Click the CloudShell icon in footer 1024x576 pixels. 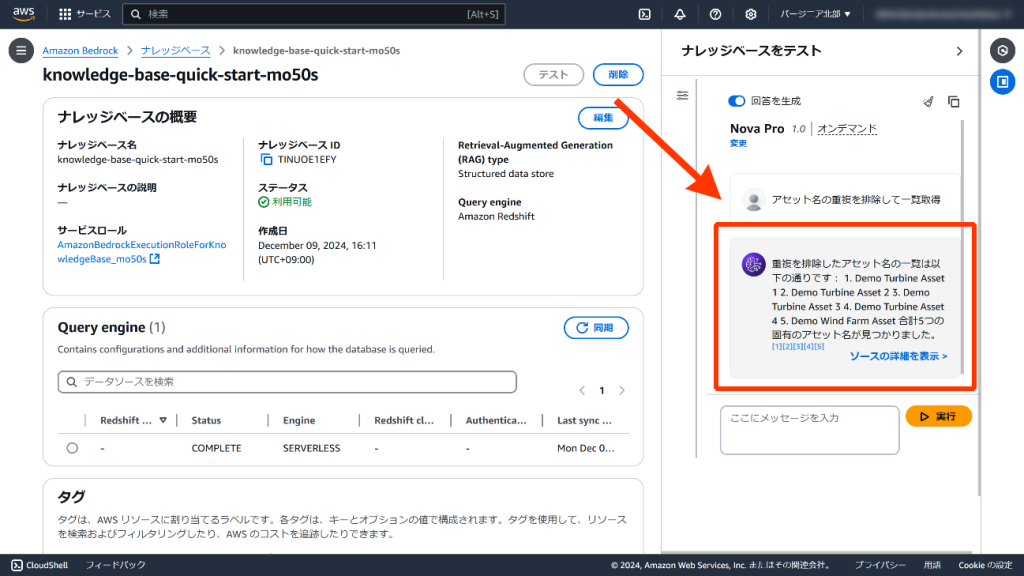[17, 565]
